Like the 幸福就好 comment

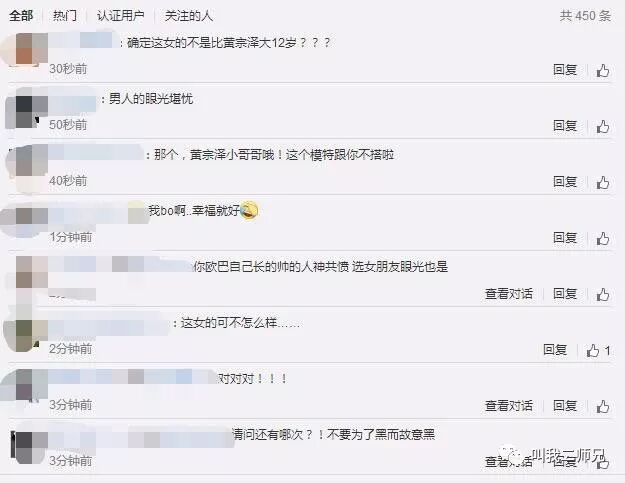(x=603, y=239)
